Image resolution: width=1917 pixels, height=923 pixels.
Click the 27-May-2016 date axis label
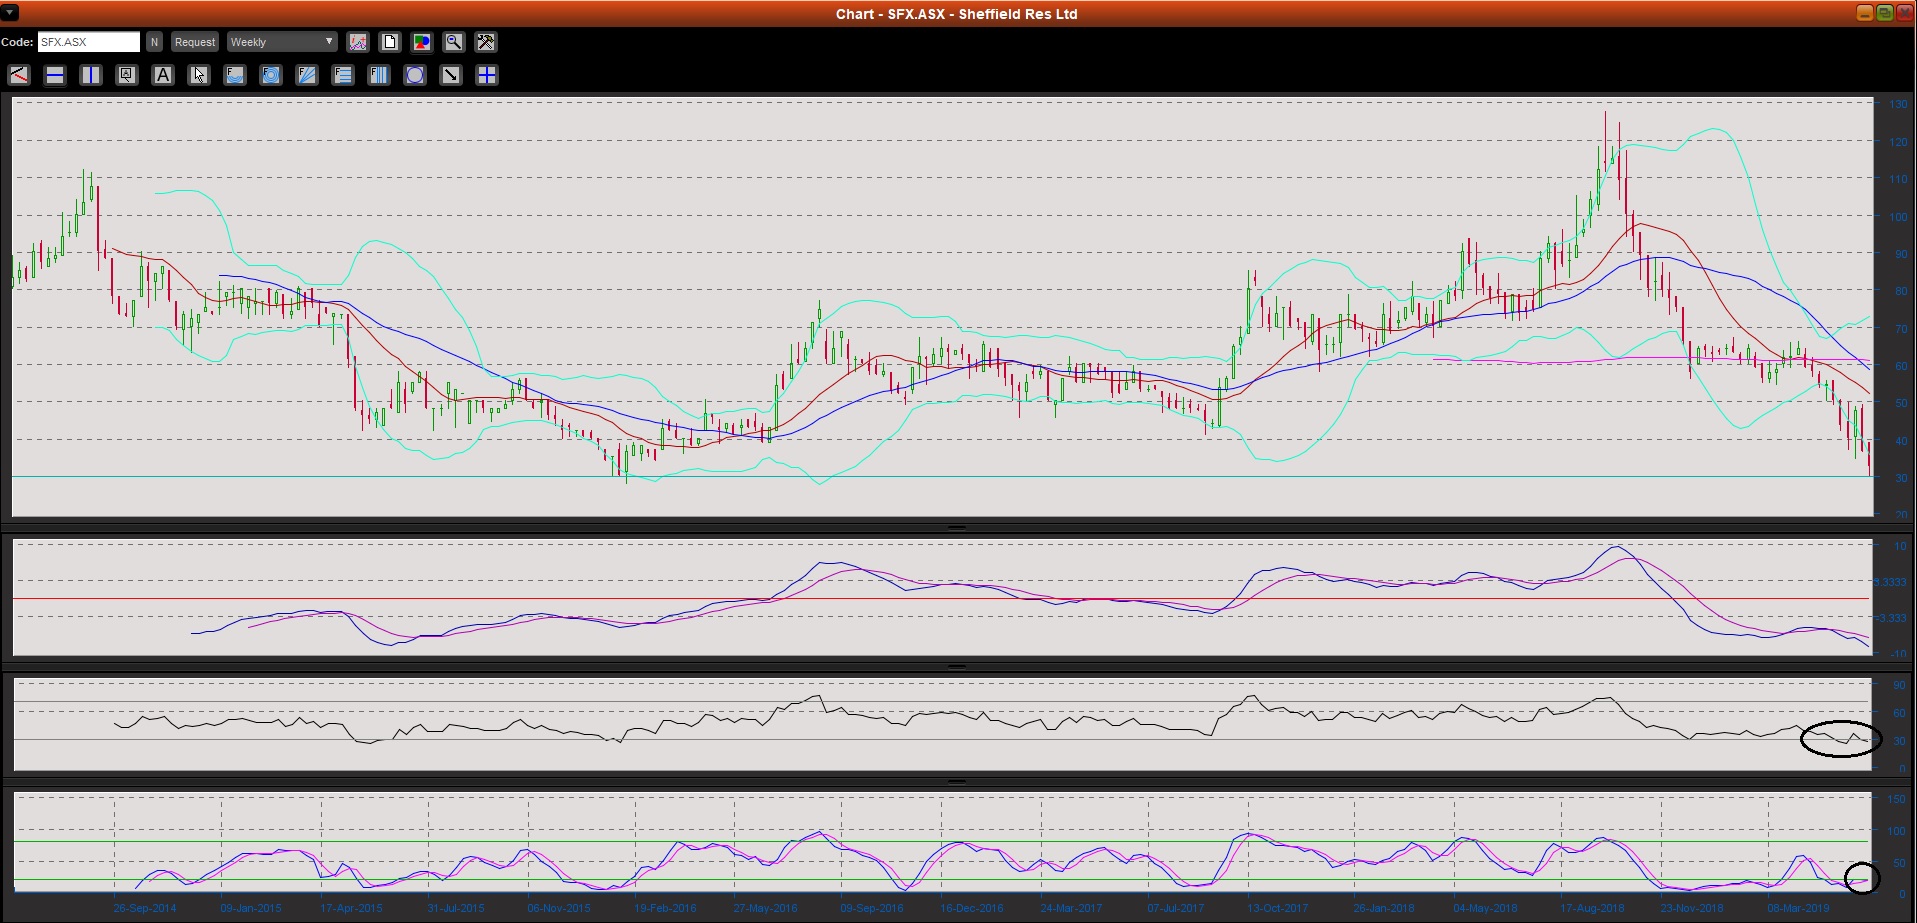766,908
